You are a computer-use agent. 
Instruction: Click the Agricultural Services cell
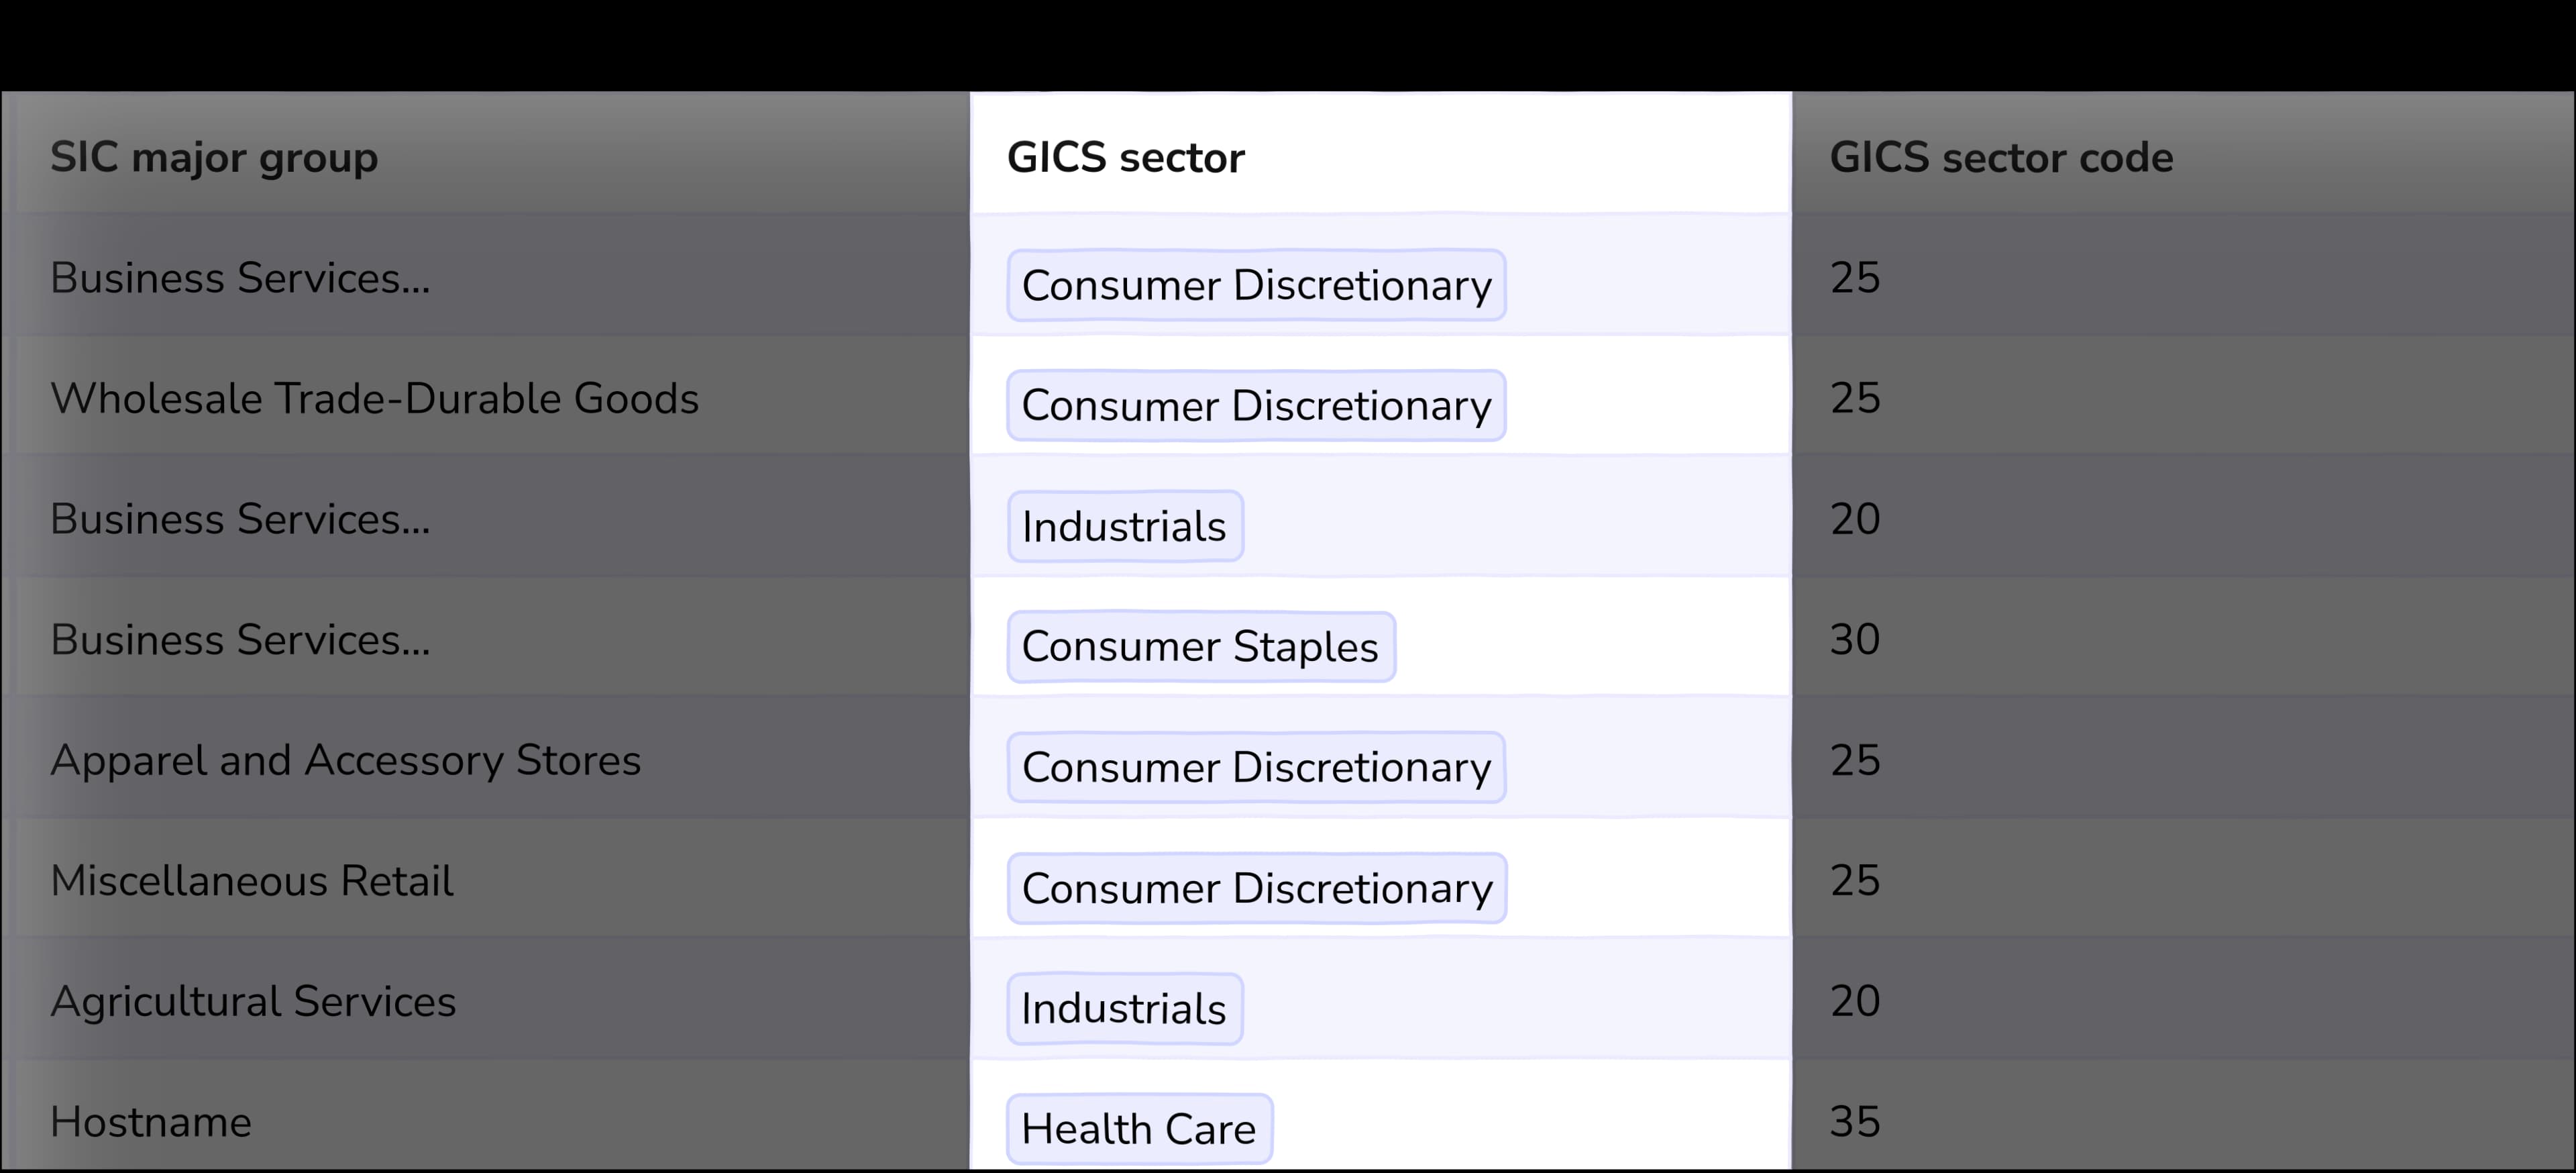tap(253, 1001)
